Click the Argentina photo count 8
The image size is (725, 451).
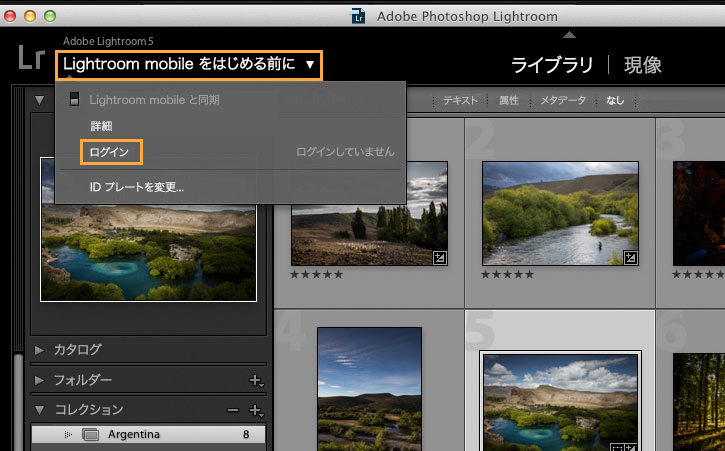246,434
